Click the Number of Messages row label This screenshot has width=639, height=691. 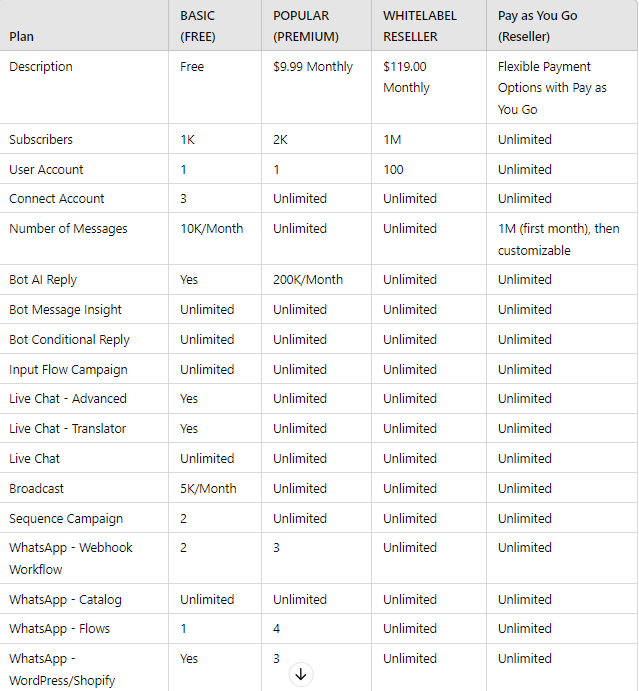(x=68, y=229)
